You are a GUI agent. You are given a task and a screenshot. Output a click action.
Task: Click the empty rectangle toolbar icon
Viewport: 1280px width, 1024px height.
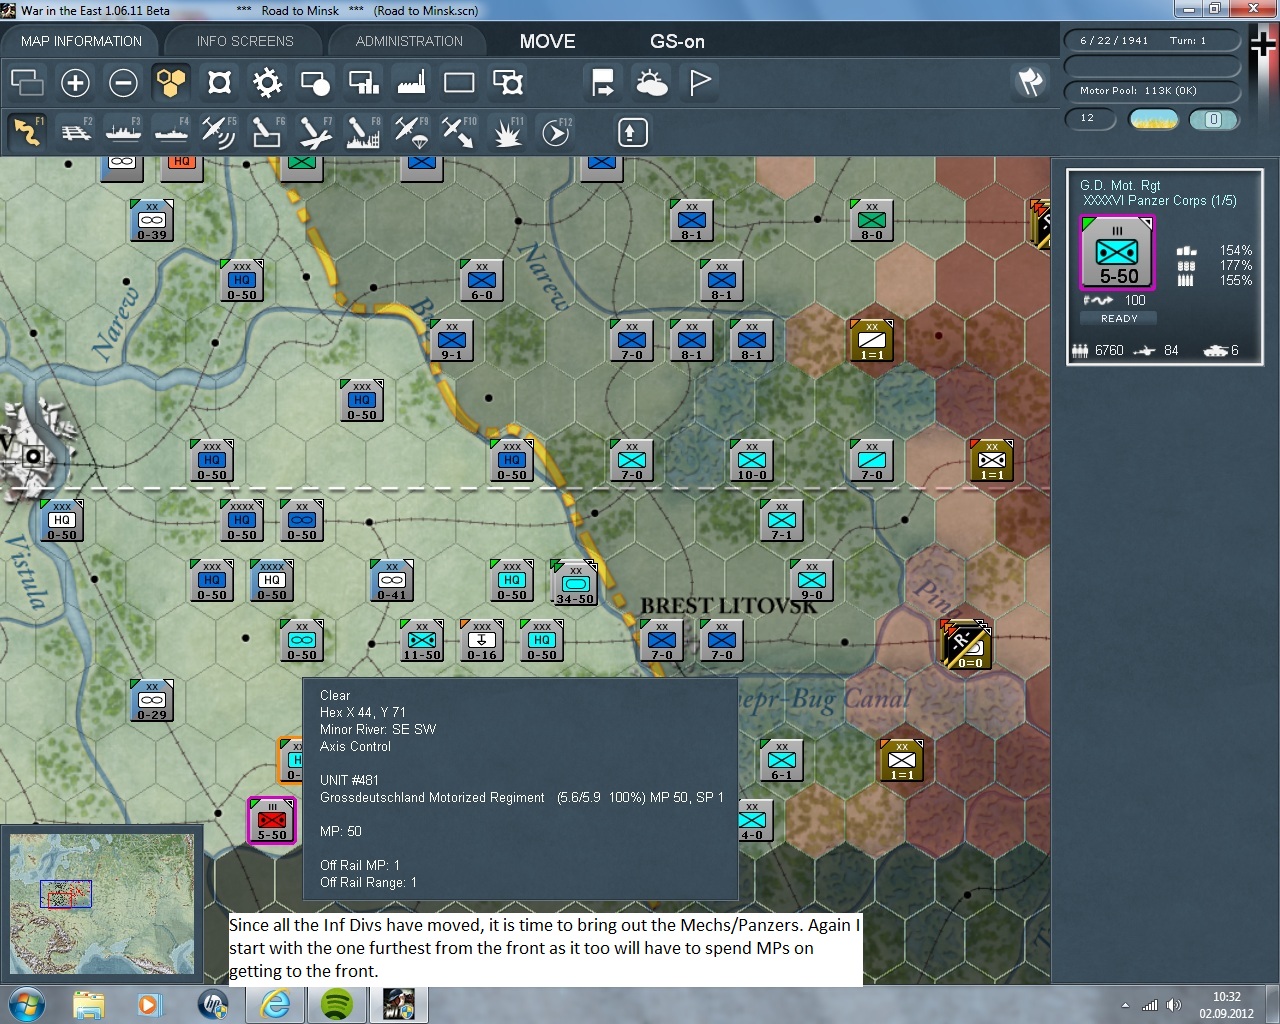click(459, 82)
